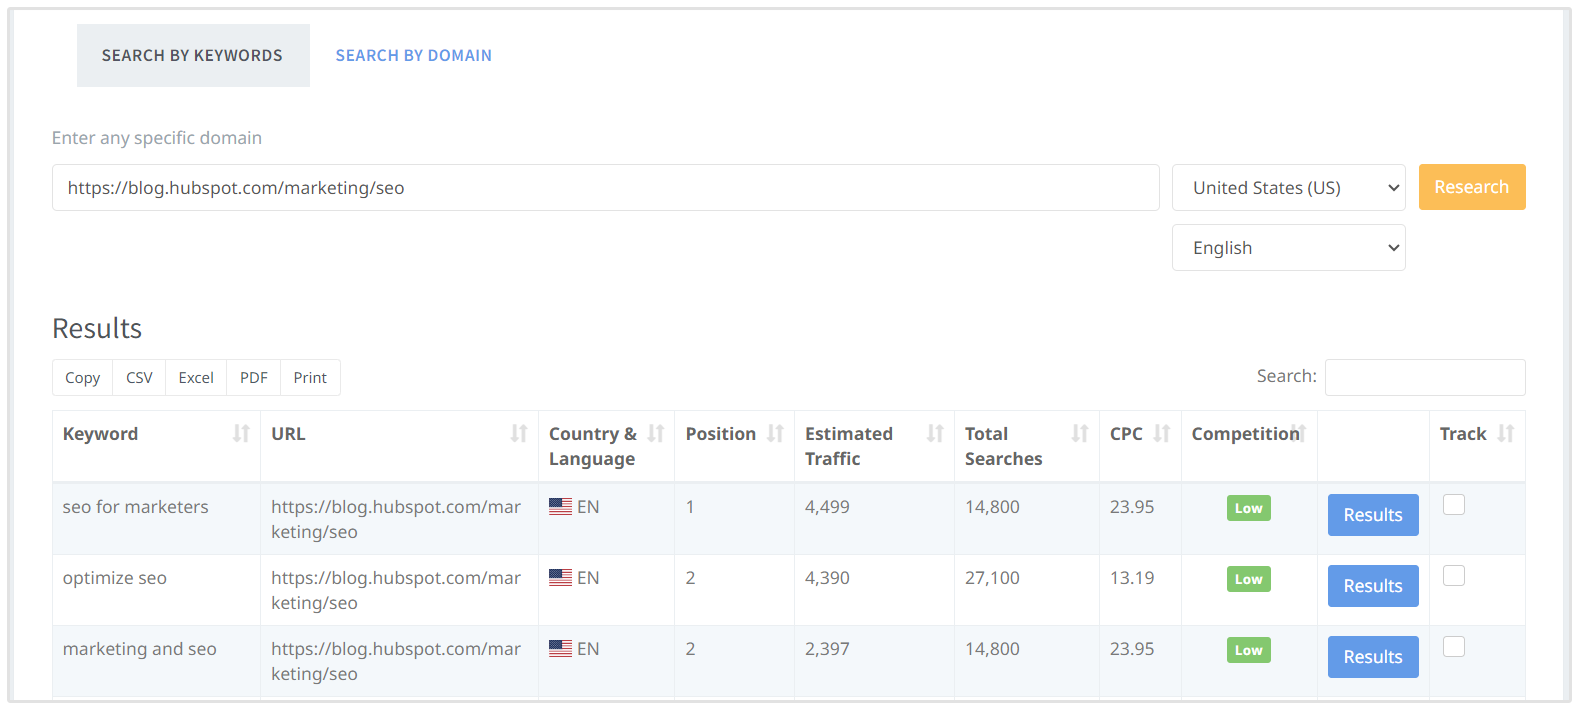Sort by Track column arrows

1505,433
